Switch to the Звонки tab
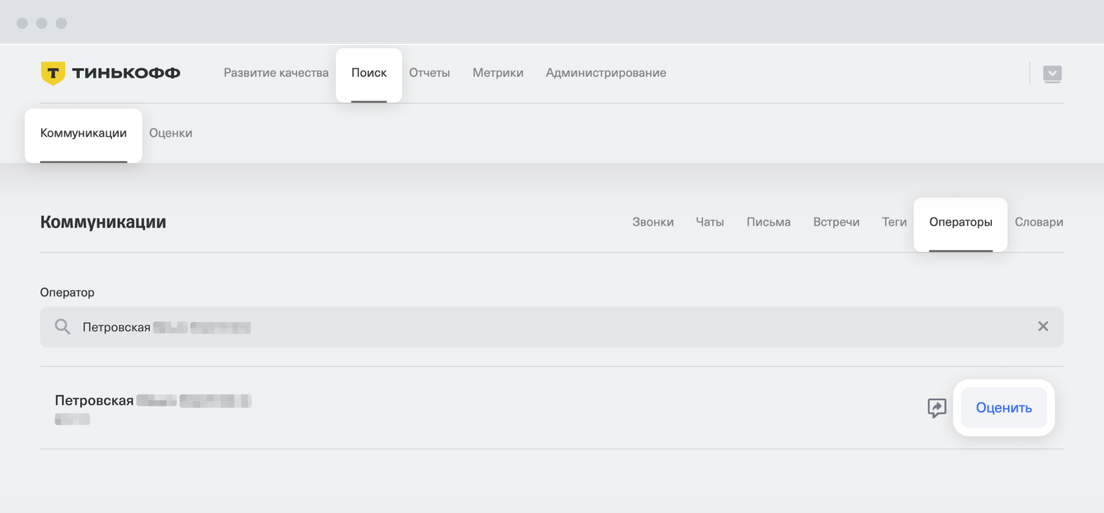This screenshot has width=1104, height=513. (653, 222)
